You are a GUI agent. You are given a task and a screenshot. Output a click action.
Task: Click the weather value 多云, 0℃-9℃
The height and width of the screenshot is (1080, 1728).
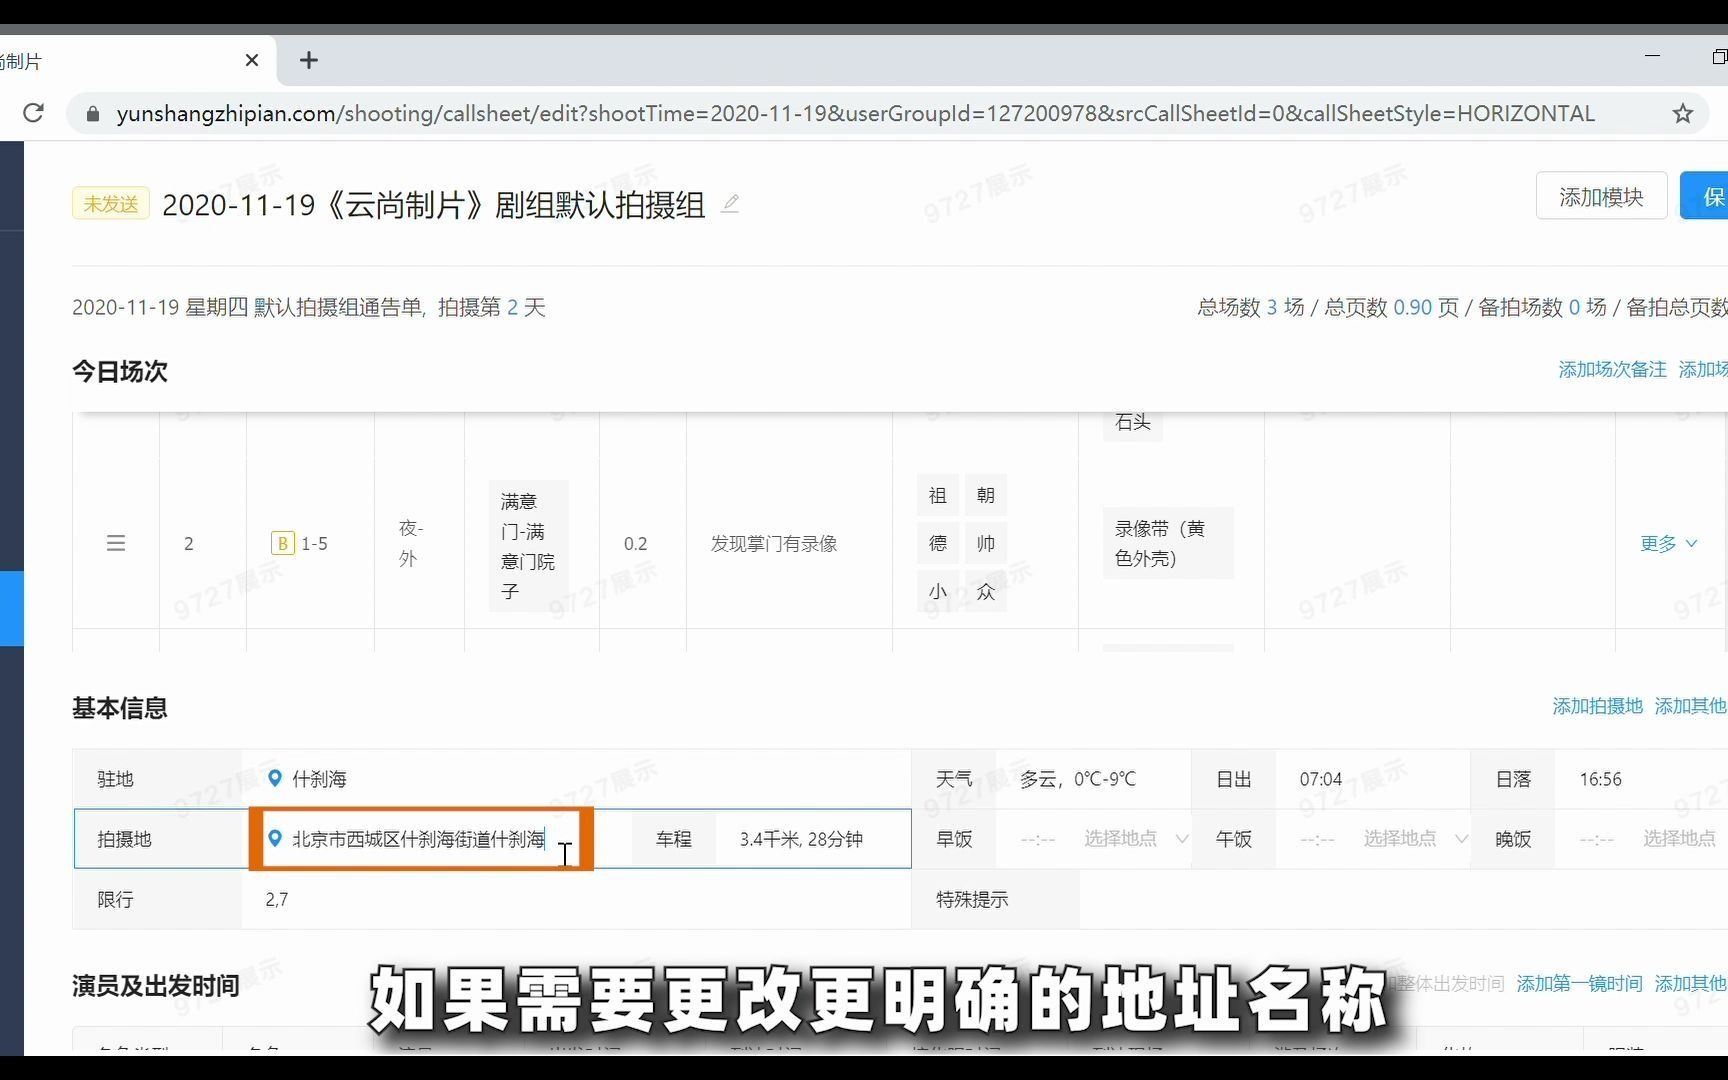1078,779
